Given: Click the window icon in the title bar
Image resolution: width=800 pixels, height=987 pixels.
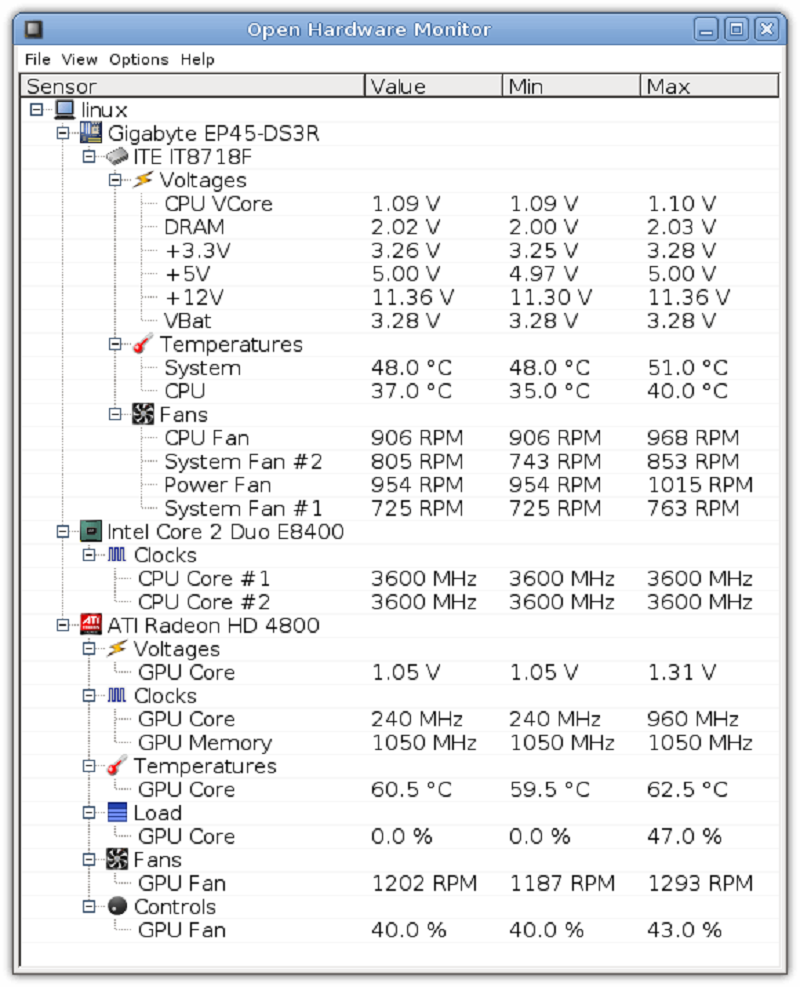Looking at the screenshot, I should coord(34,29).
